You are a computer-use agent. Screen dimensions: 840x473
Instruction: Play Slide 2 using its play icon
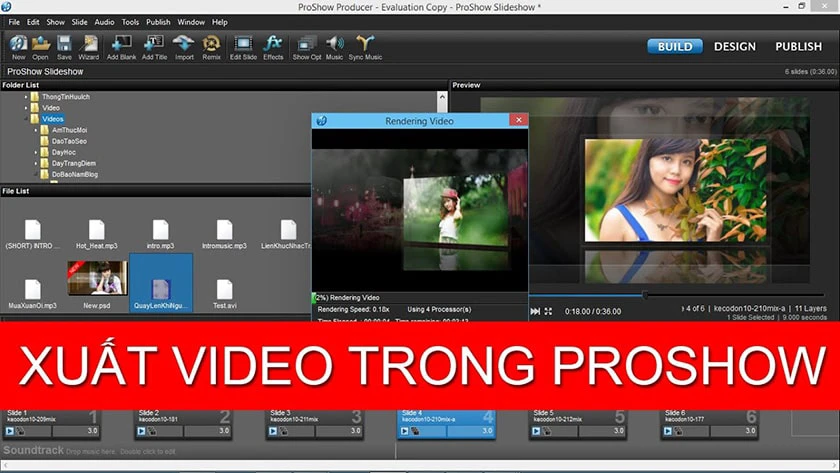pos(141,431)
